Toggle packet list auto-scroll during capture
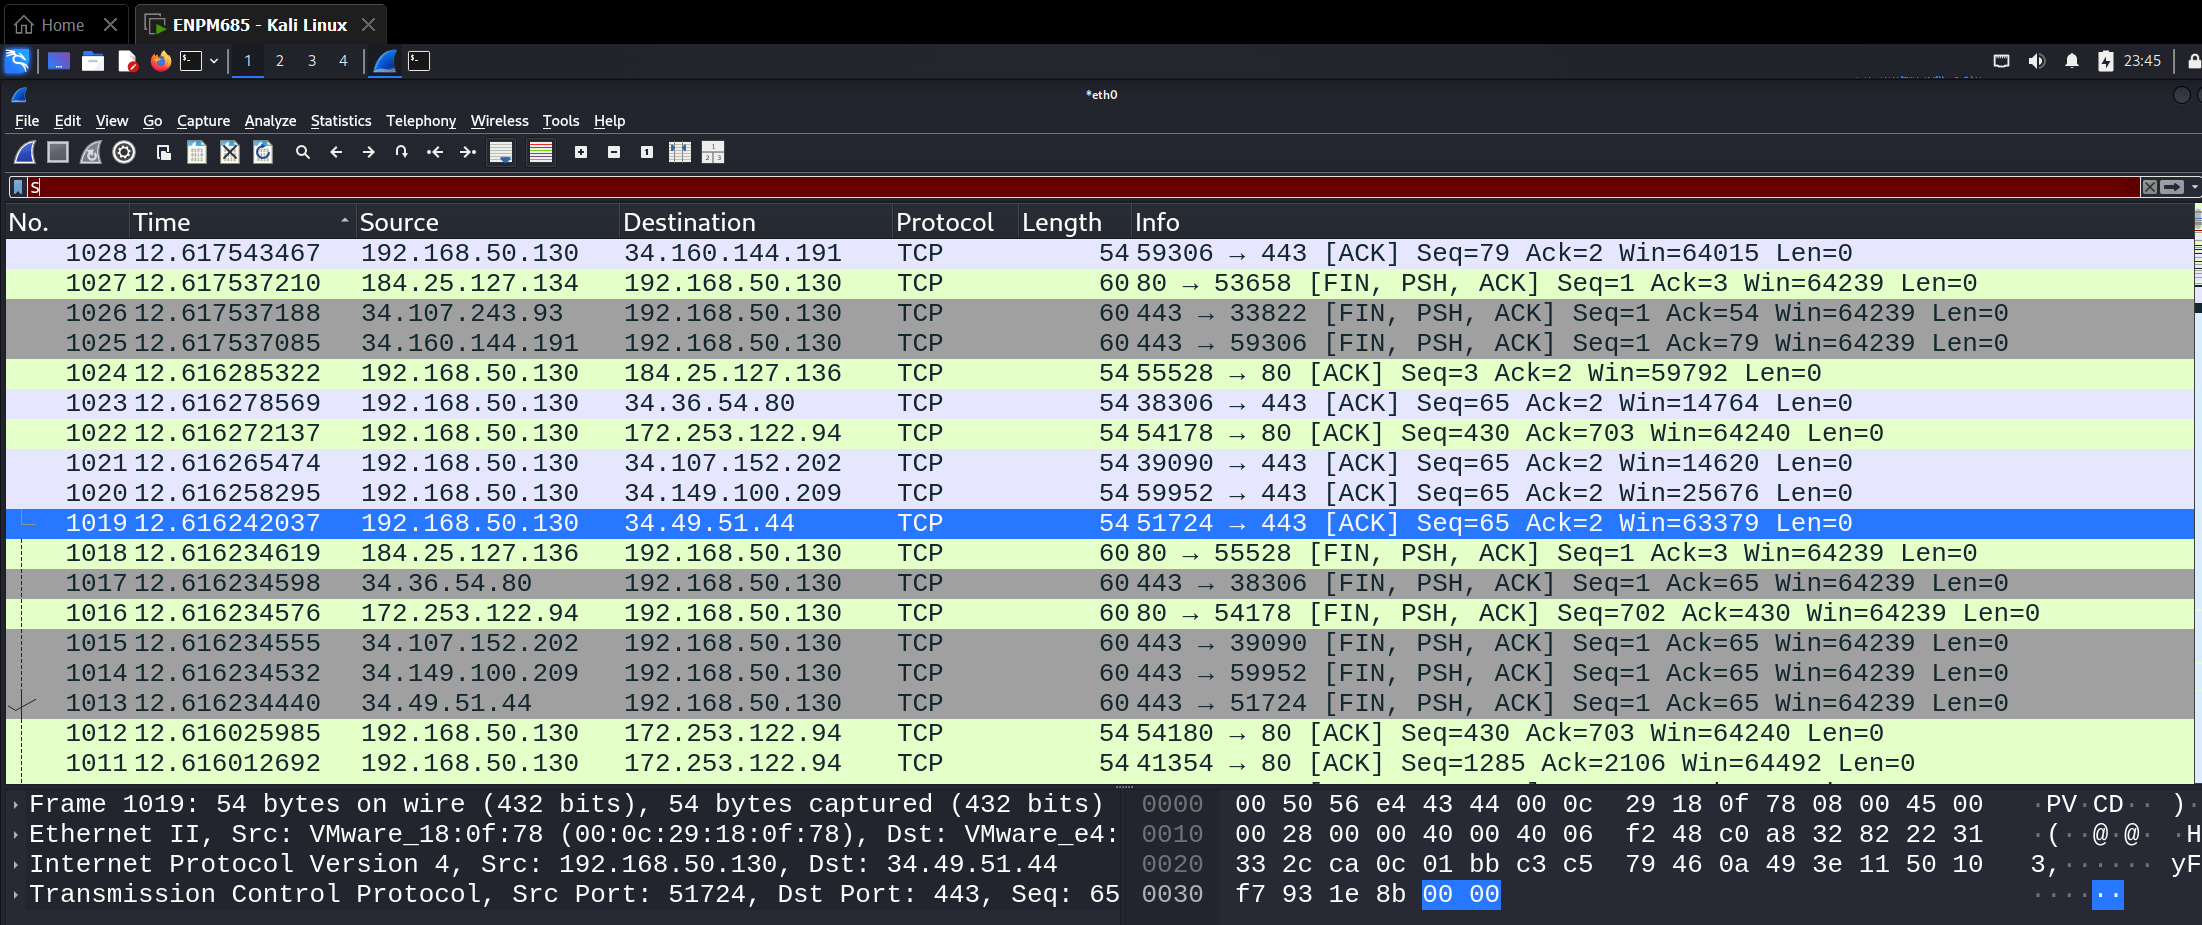 tap(500, 152)
